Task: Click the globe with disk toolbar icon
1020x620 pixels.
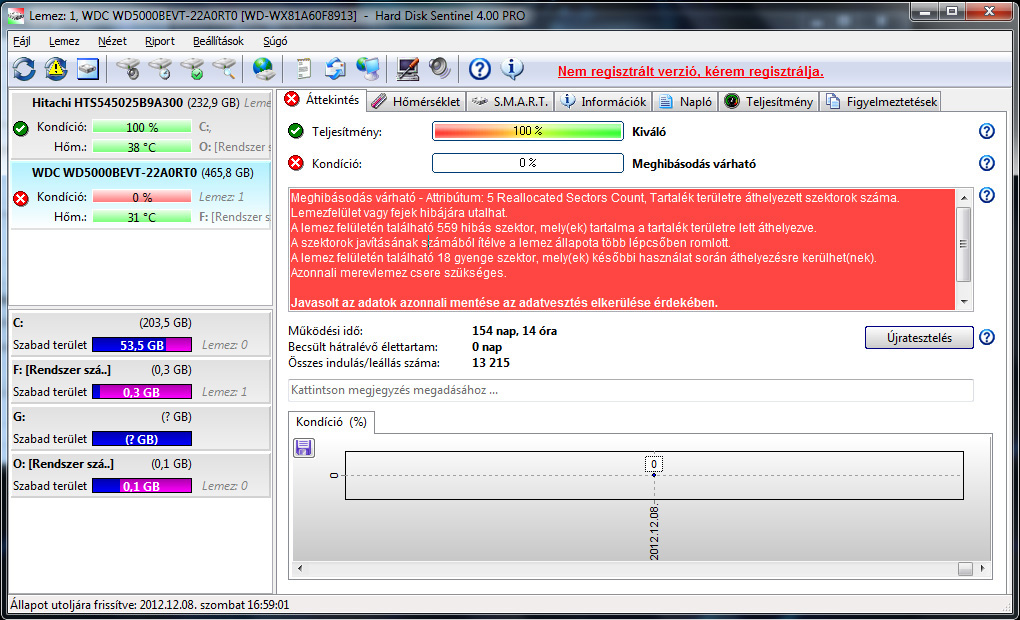Action: [x=263, y=69]
